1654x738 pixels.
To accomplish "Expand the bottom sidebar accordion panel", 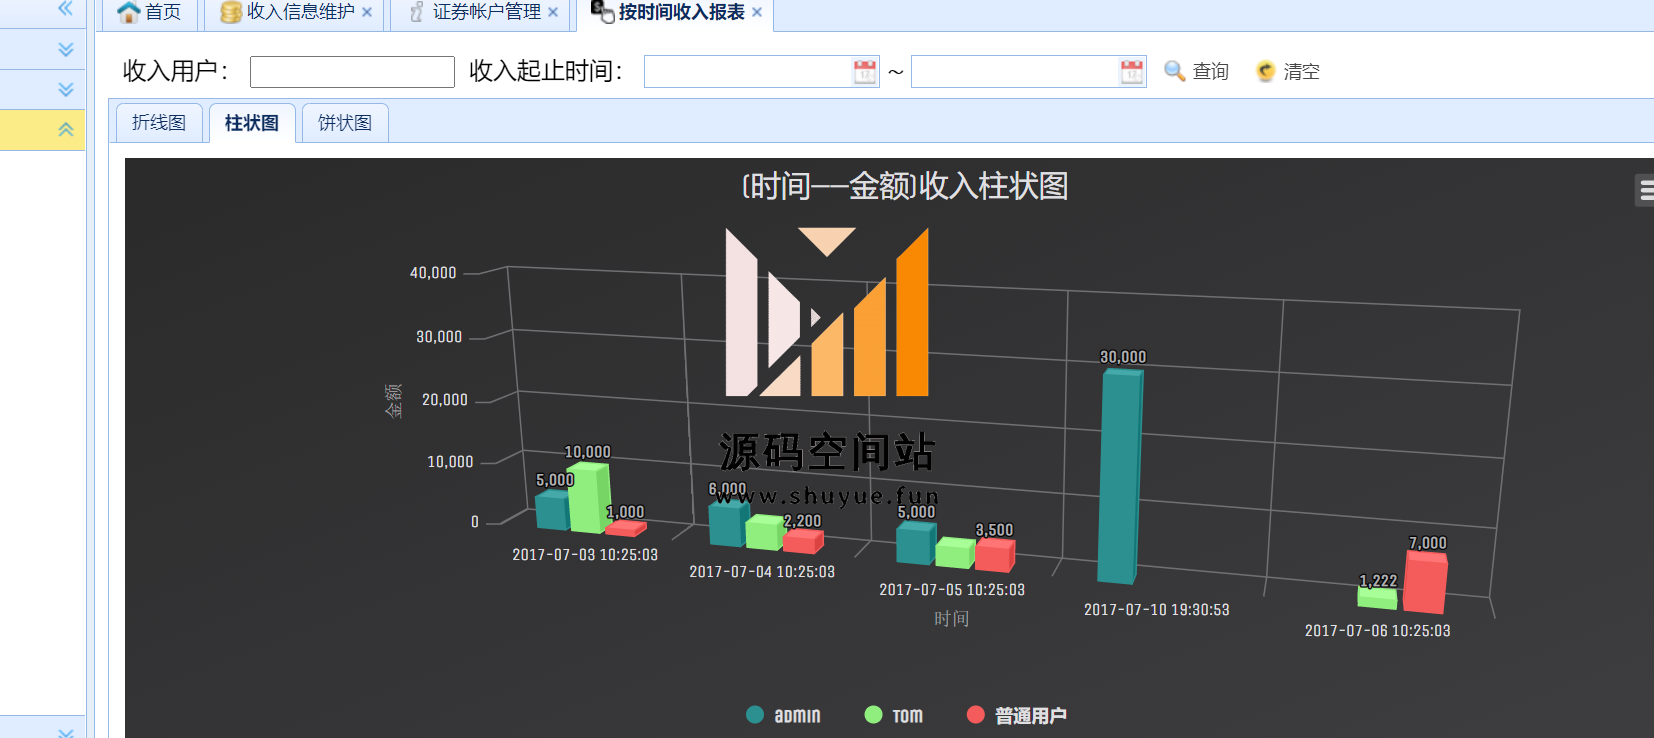I will (66, 732).
